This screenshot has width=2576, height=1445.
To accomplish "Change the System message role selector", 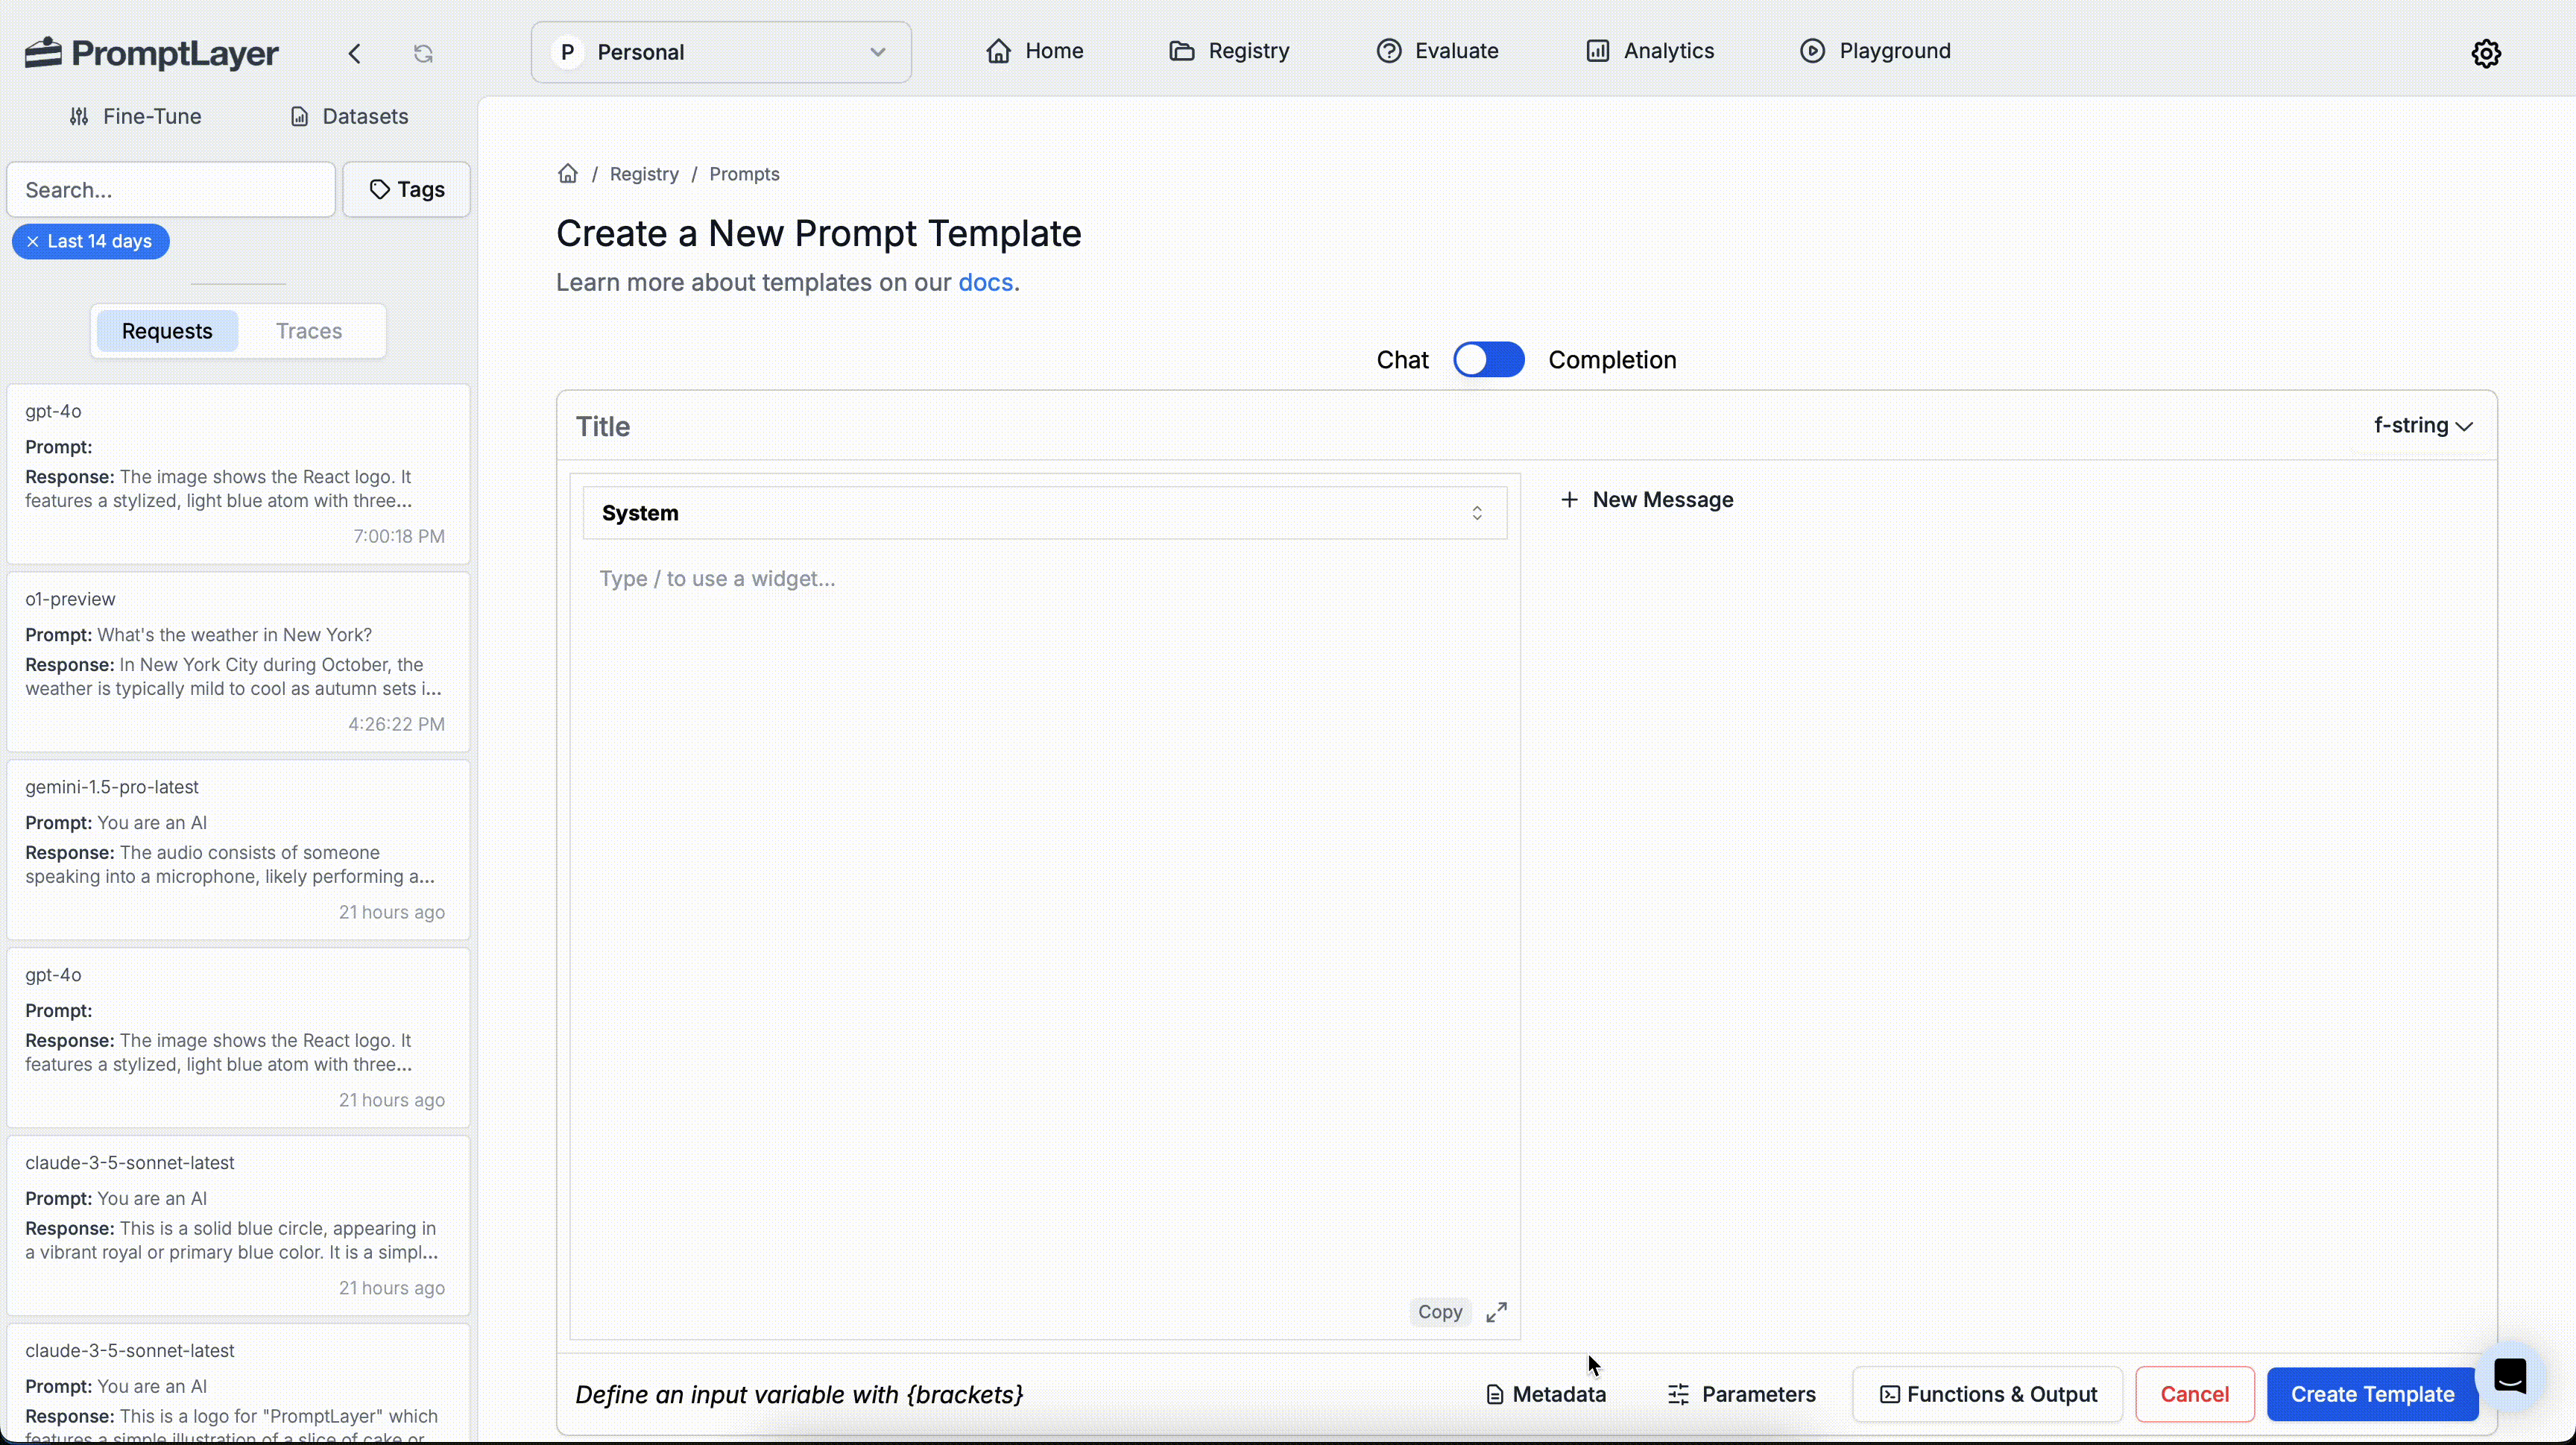I will point(1044,513).
